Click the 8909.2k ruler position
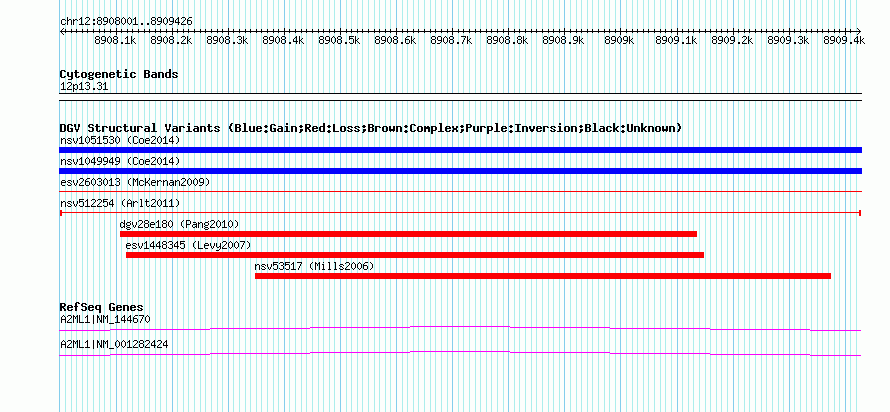Image resolution: width=890 pixels, height=412 pixels. point(732,40)
